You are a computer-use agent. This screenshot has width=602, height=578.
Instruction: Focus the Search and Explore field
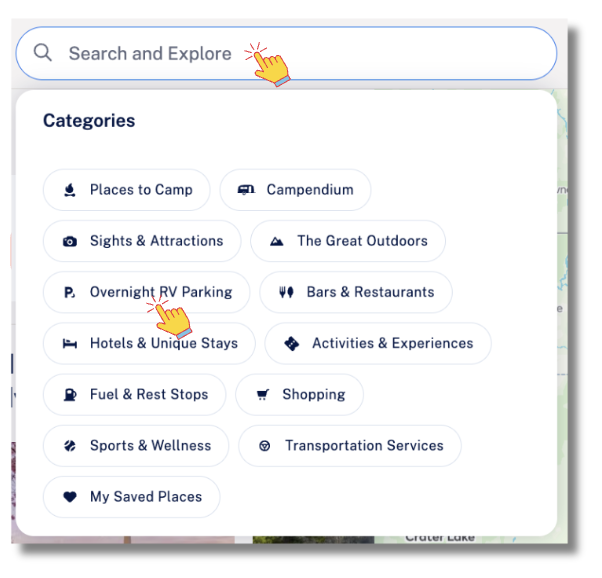(x=286, y=53)
